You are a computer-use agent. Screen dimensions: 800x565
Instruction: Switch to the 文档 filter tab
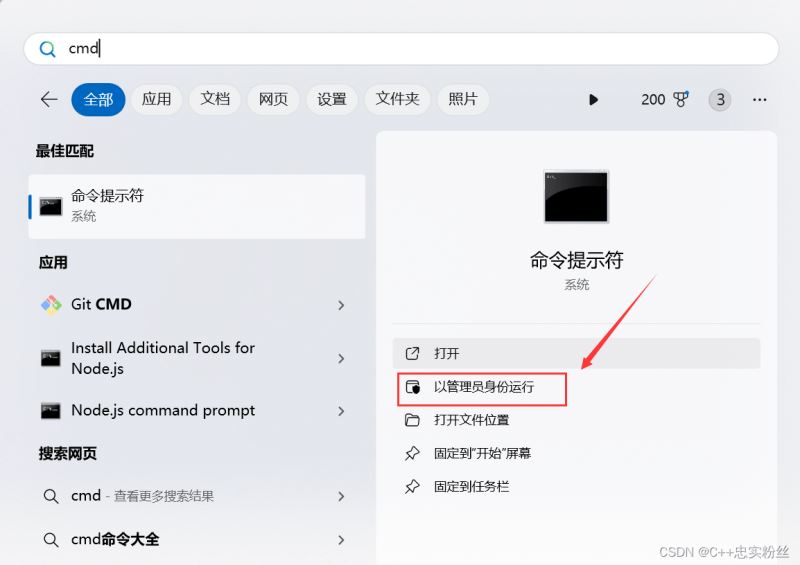pos(215,99)
